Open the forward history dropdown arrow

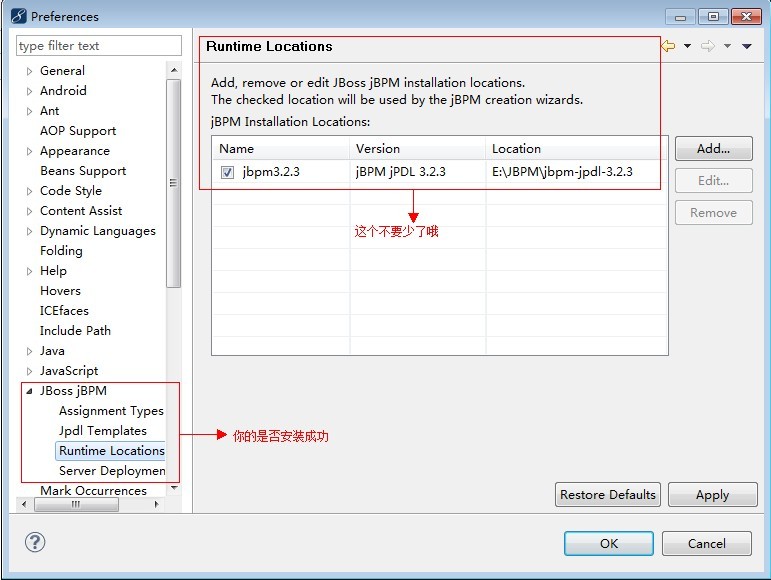pyautogui.click(x=727, y=46)
